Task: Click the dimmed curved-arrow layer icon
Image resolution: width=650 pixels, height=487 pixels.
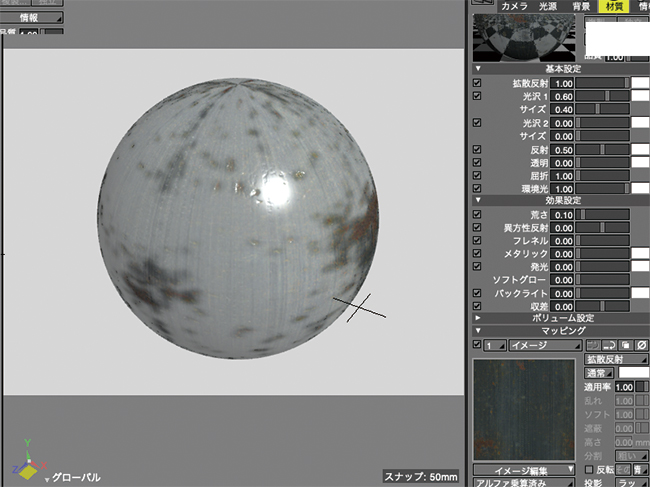Action: [593, 345]
